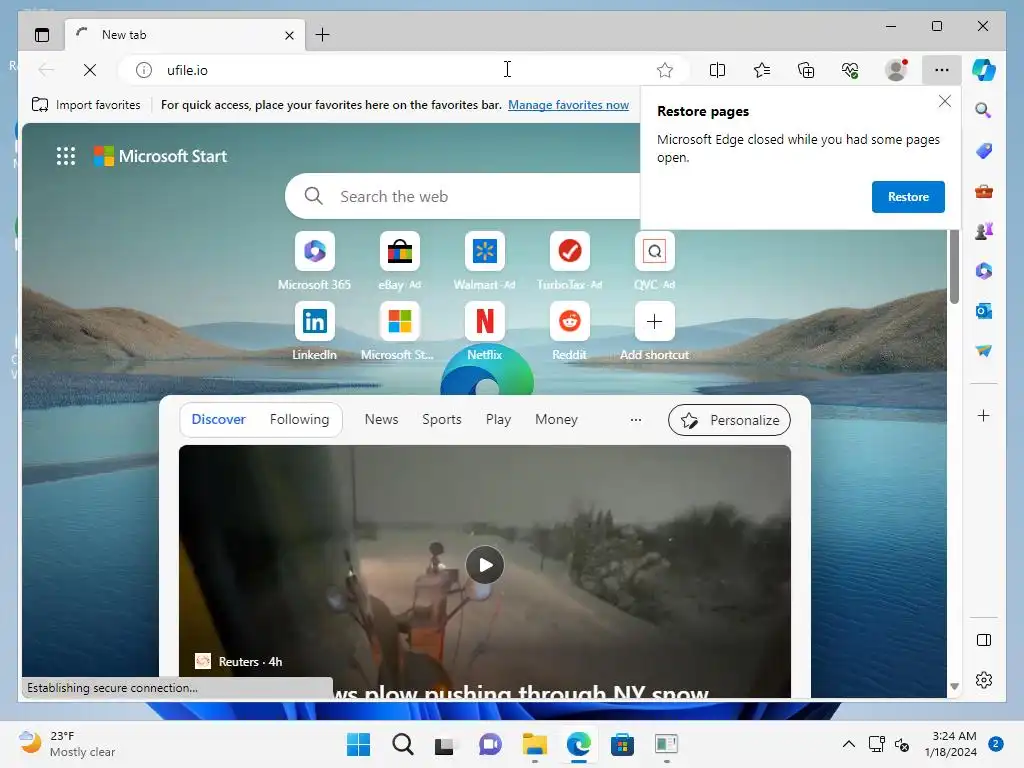
Task: Click Import favorites
Action: 86,104
